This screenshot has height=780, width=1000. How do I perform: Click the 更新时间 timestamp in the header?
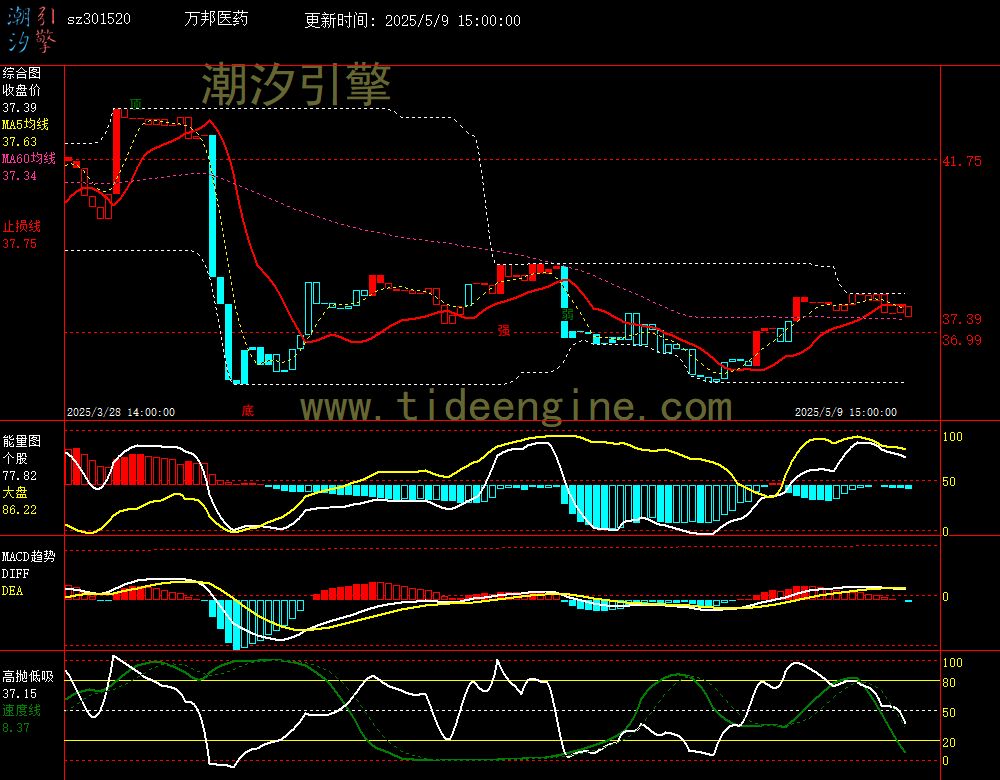(x=412, y=20)
